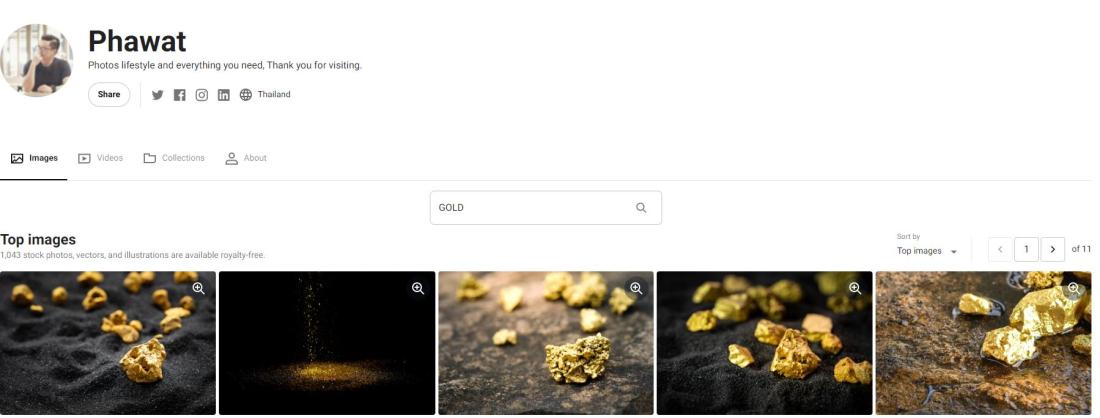Click the search magnifier icon

tap(641, 208)
